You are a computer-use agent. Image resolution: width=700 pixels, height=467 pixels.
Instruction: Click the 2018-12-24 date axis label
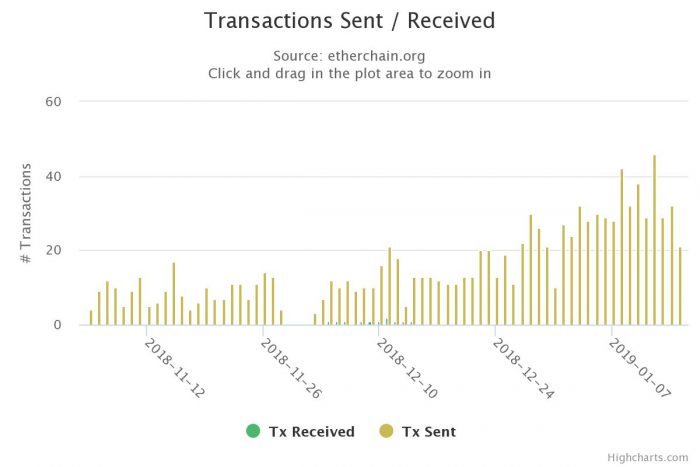(x=523, y=368)
